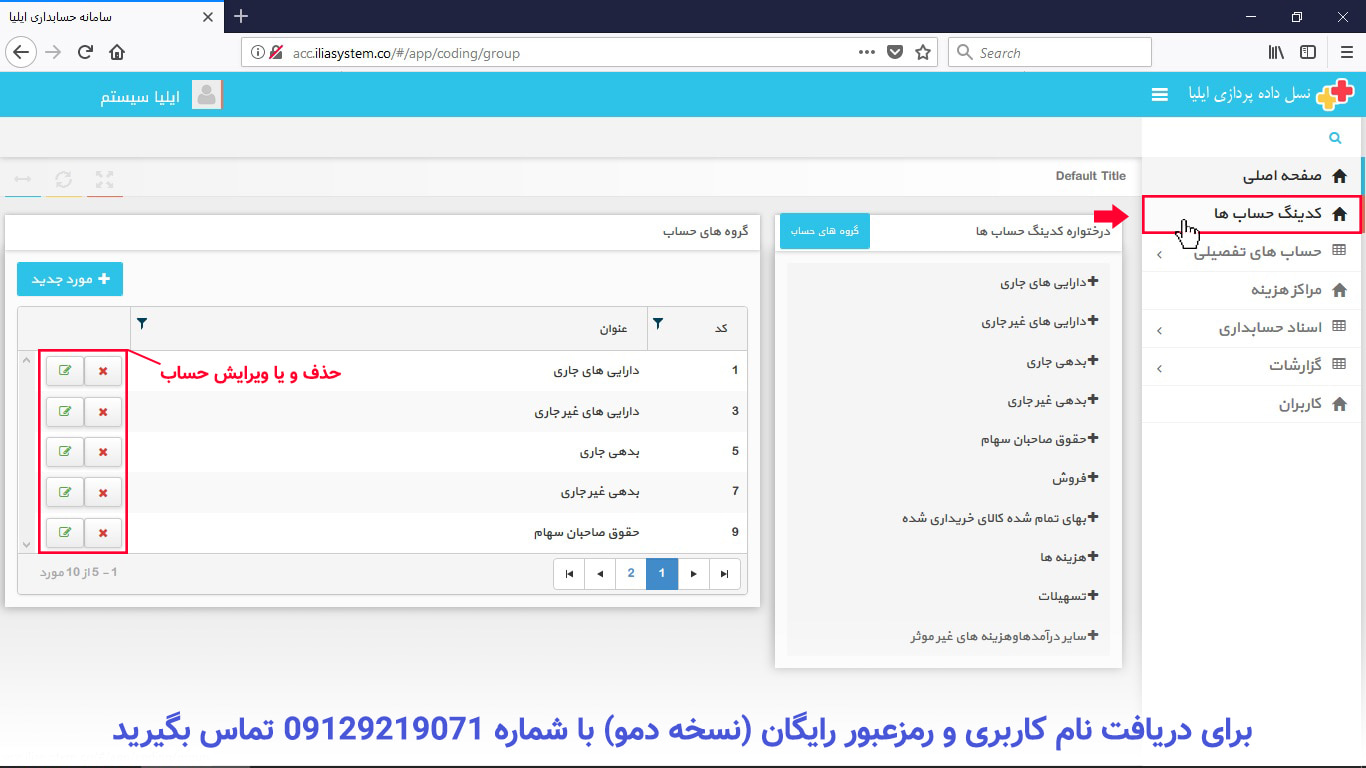The height and width of the screenshot is (768, 1366).
Task: Edit the دارایی های جاری row with the pencil icon
Action: 64,371
